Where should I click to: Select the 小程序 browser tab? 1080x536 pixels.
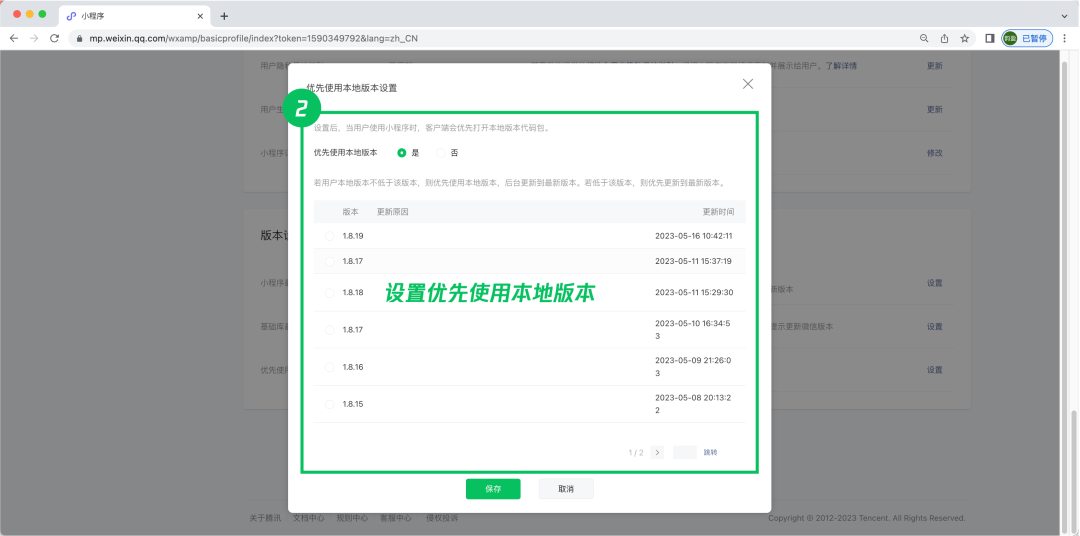pyautogui.click(x=133, y=16)
